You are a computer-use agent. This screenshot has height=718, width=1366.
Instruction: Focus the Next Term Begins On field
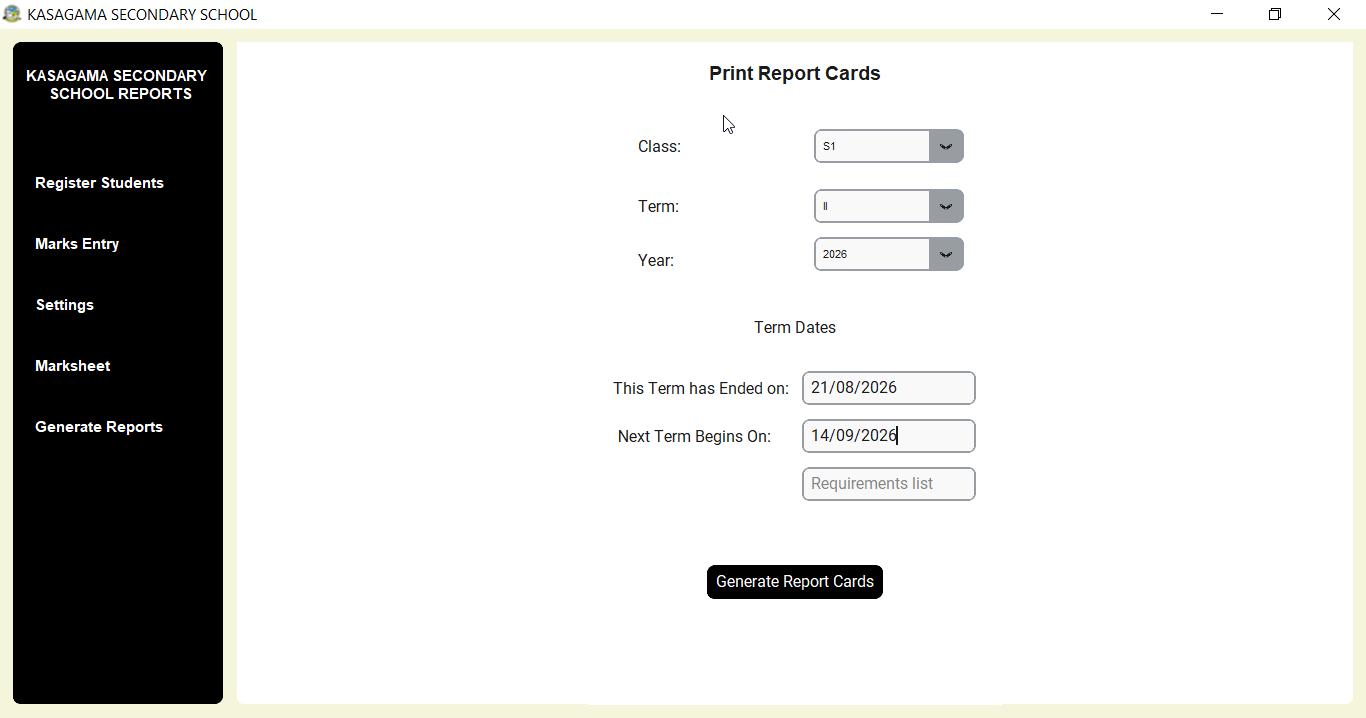click(889, 436)
